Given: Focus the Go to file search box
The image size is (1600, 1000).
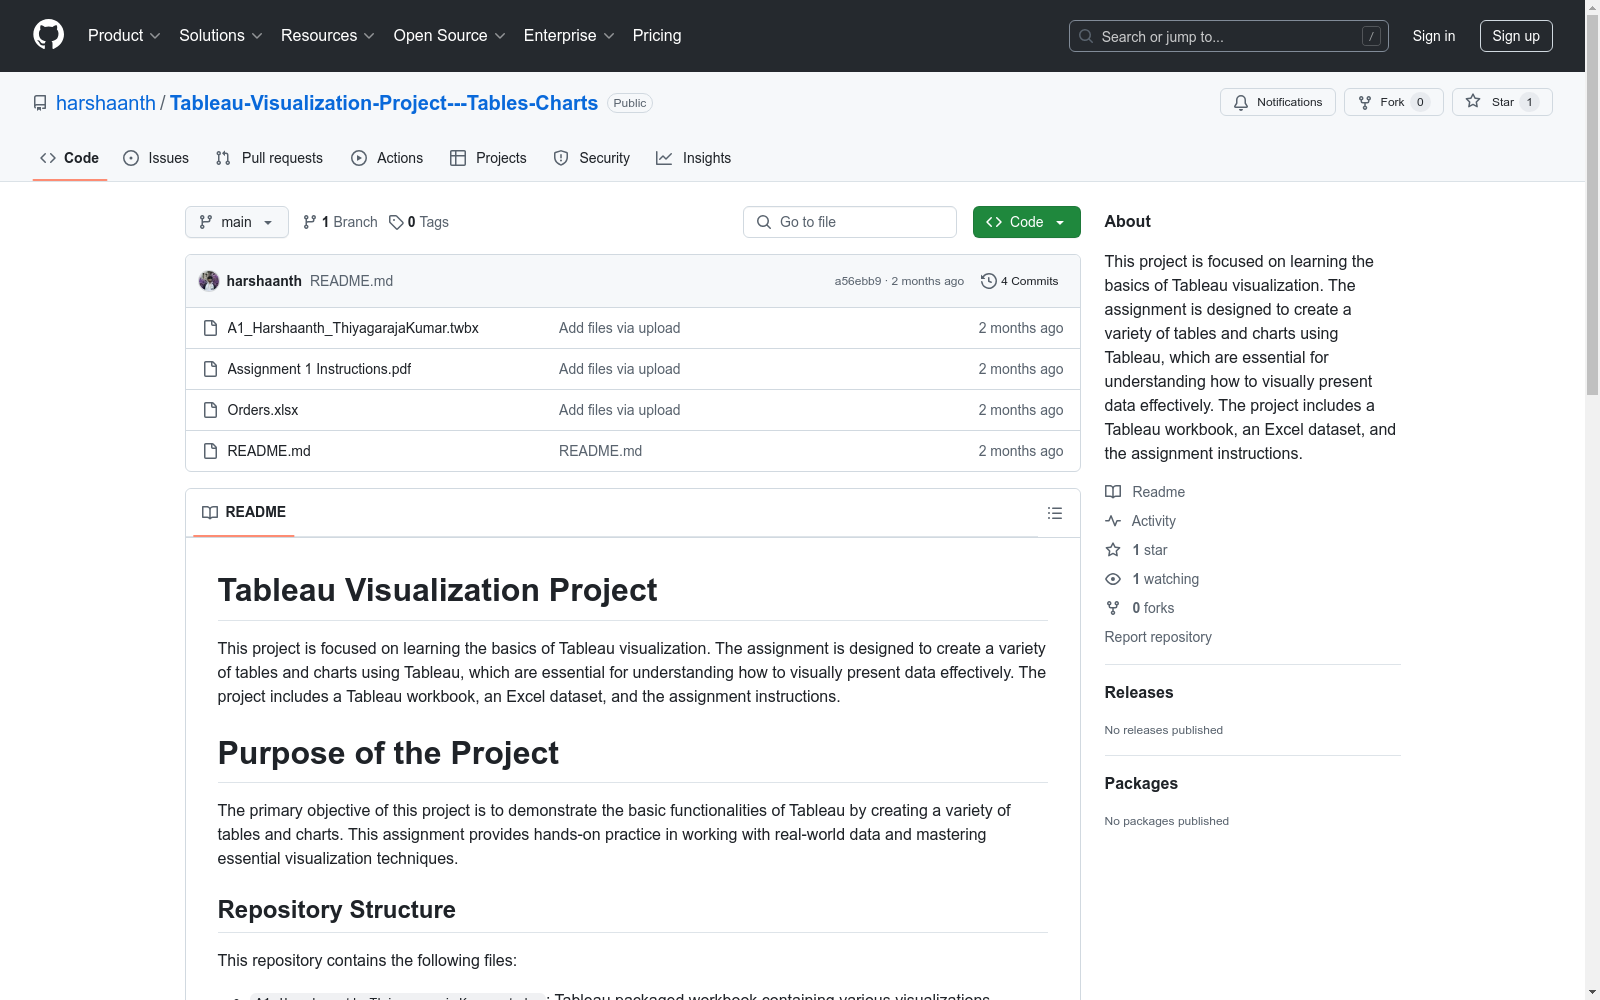Looking at the screenshot, I should [850, 222].
